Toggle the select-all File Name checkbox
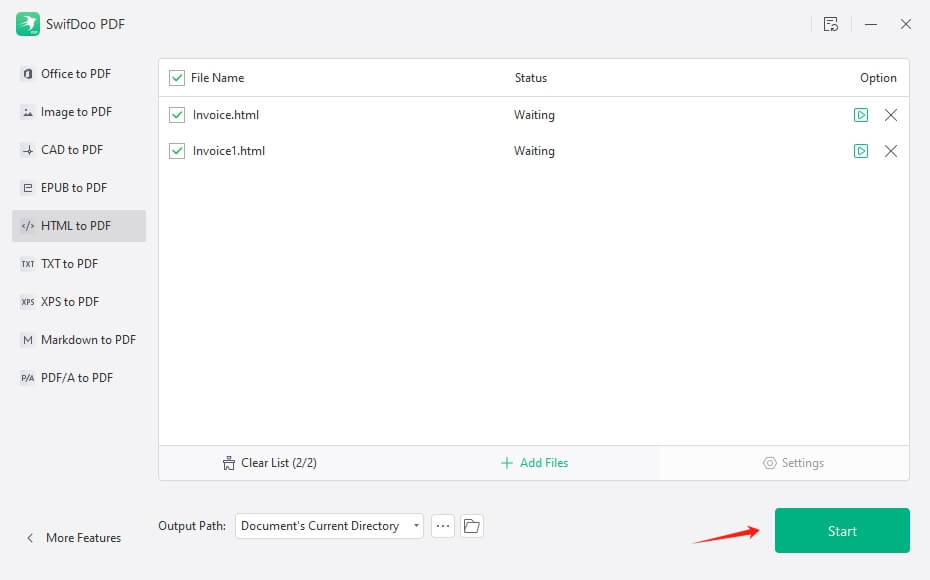 177,78
